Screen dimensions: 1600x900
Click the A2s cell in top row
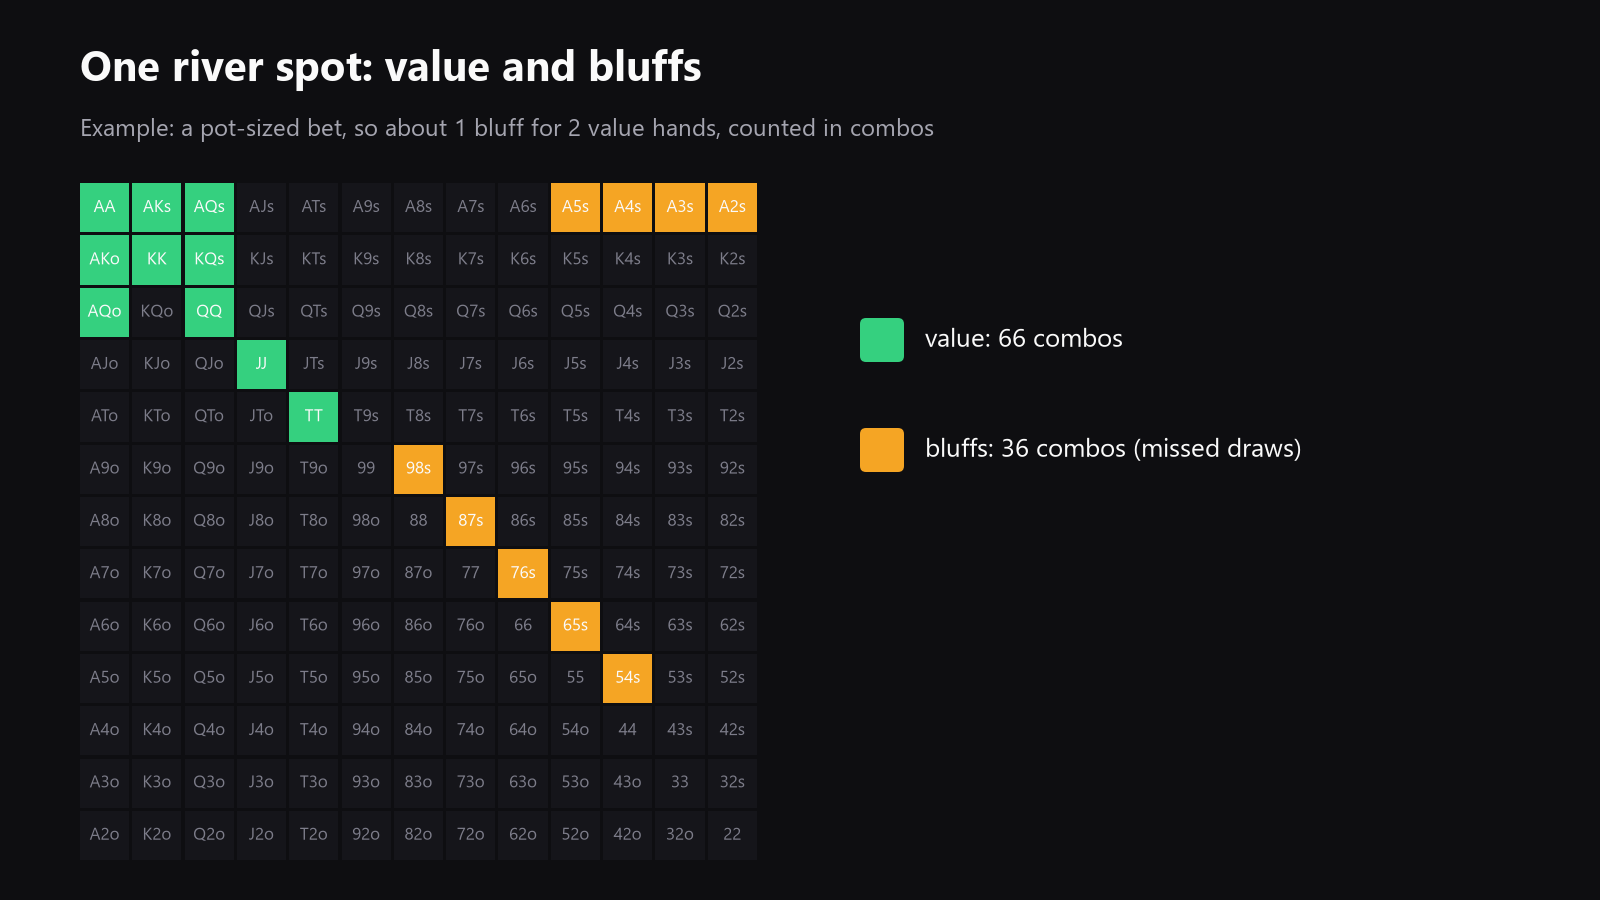click(732, 207)
